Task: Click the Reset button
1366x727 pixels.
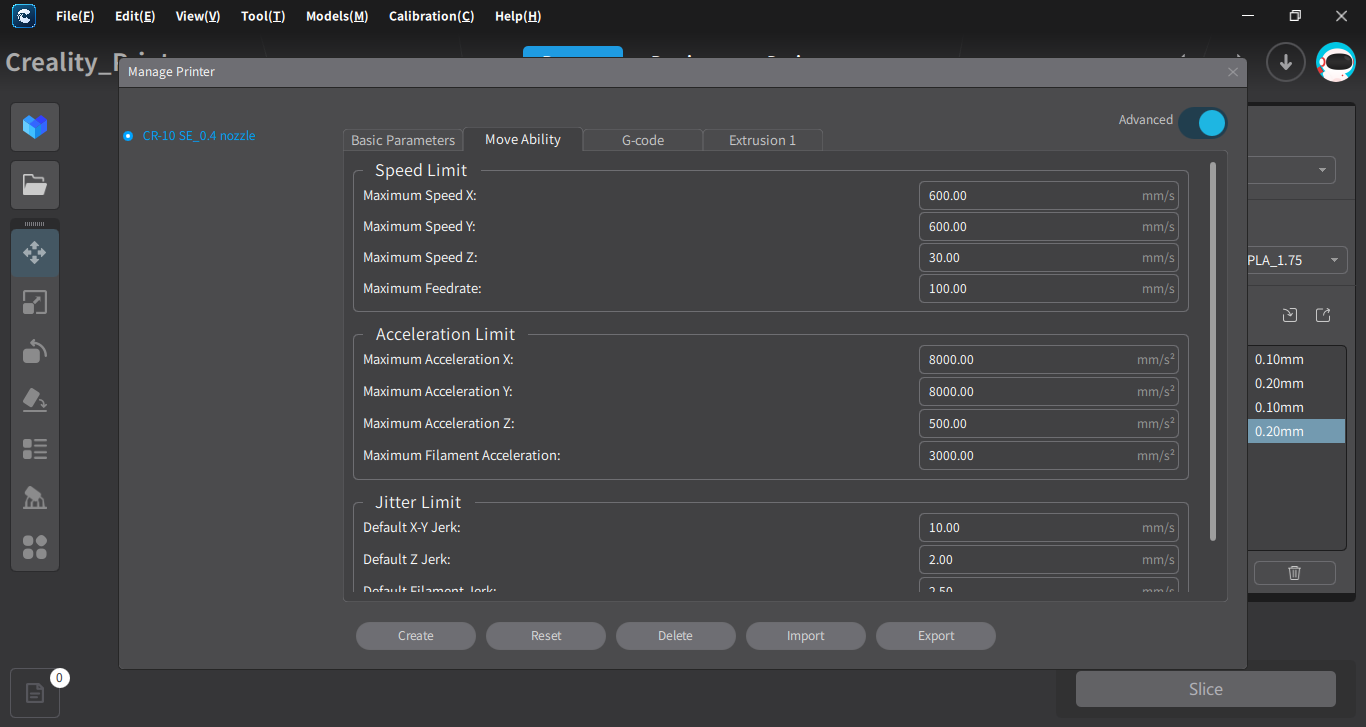Action: tap(546, 636)
